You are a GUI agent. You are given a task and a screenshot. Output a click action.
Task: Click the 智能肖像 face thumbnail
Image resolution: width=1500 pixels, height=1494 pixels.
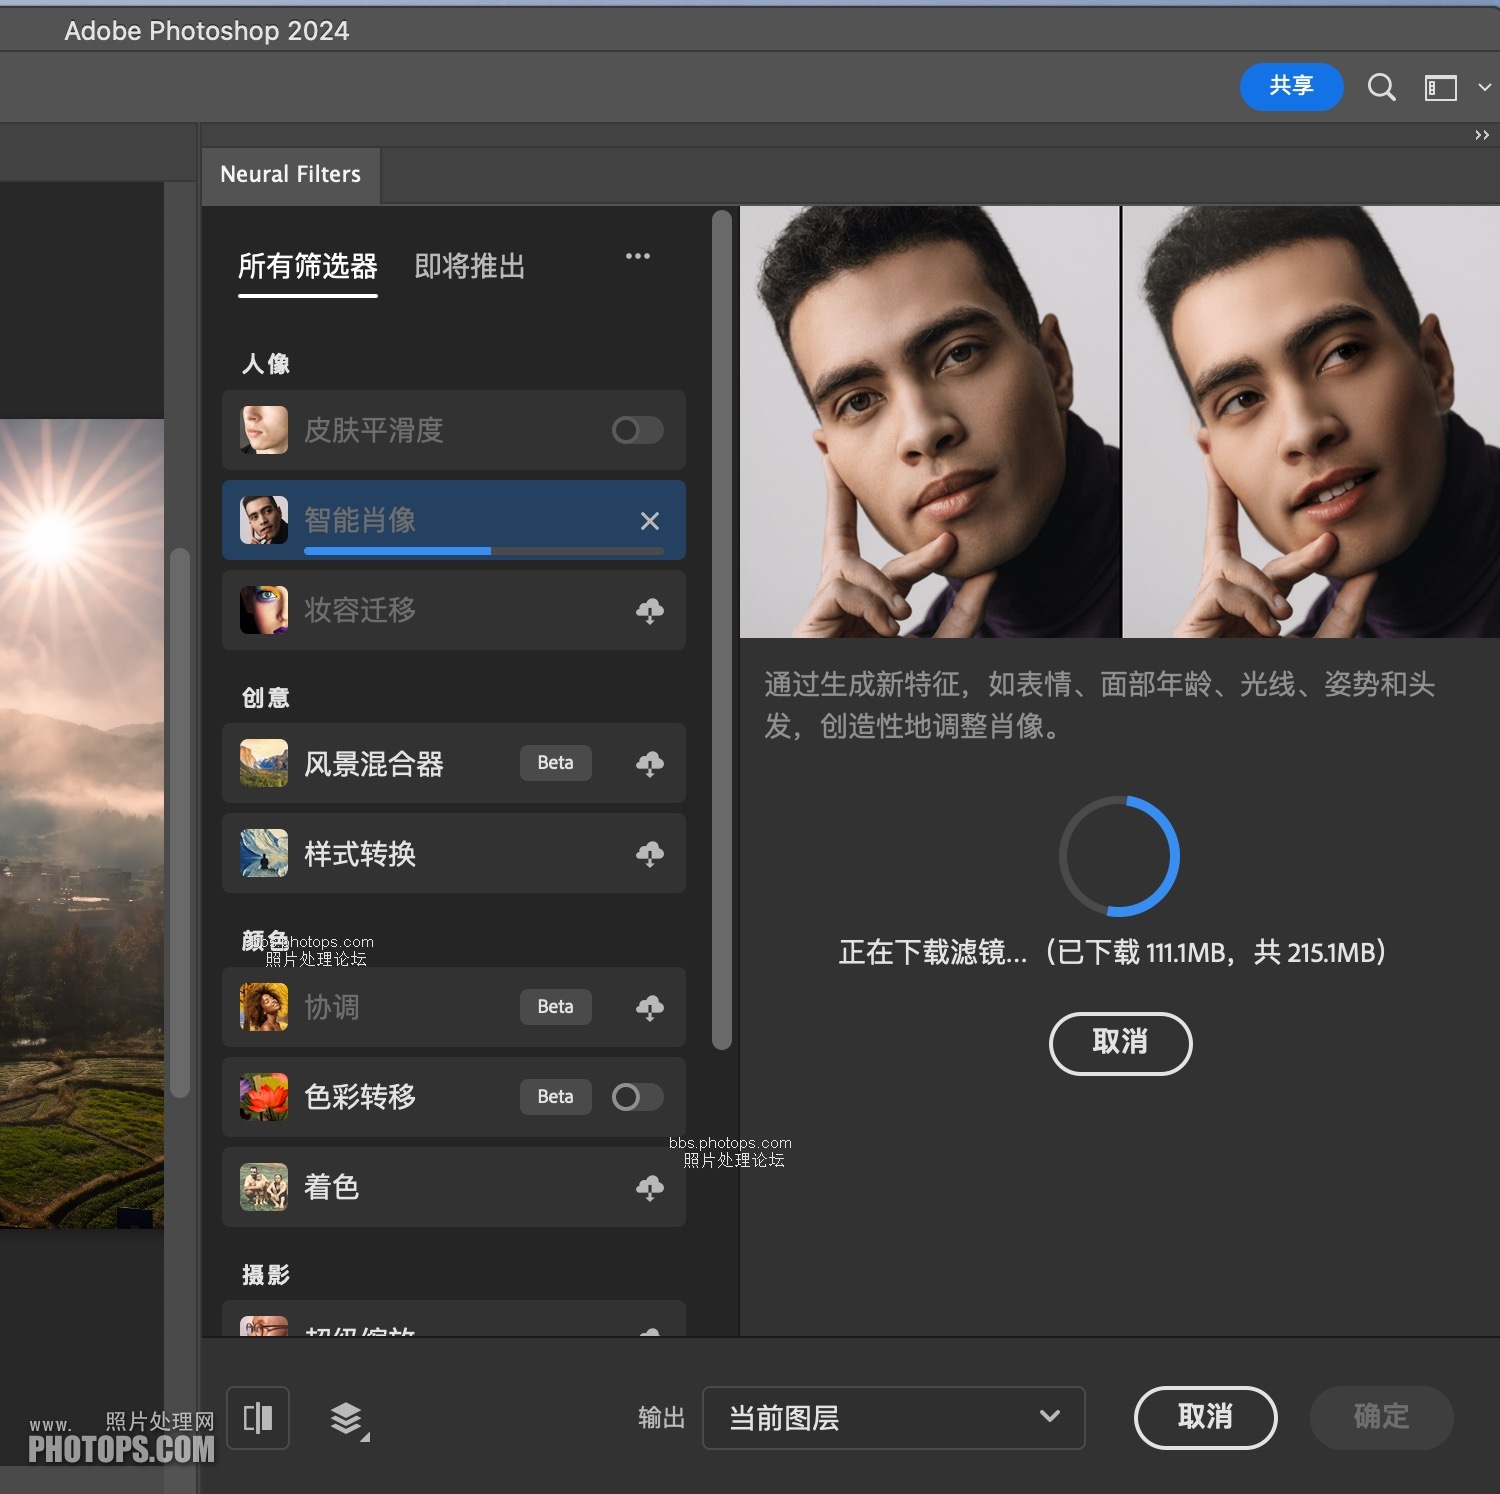(x=264, y=520)
